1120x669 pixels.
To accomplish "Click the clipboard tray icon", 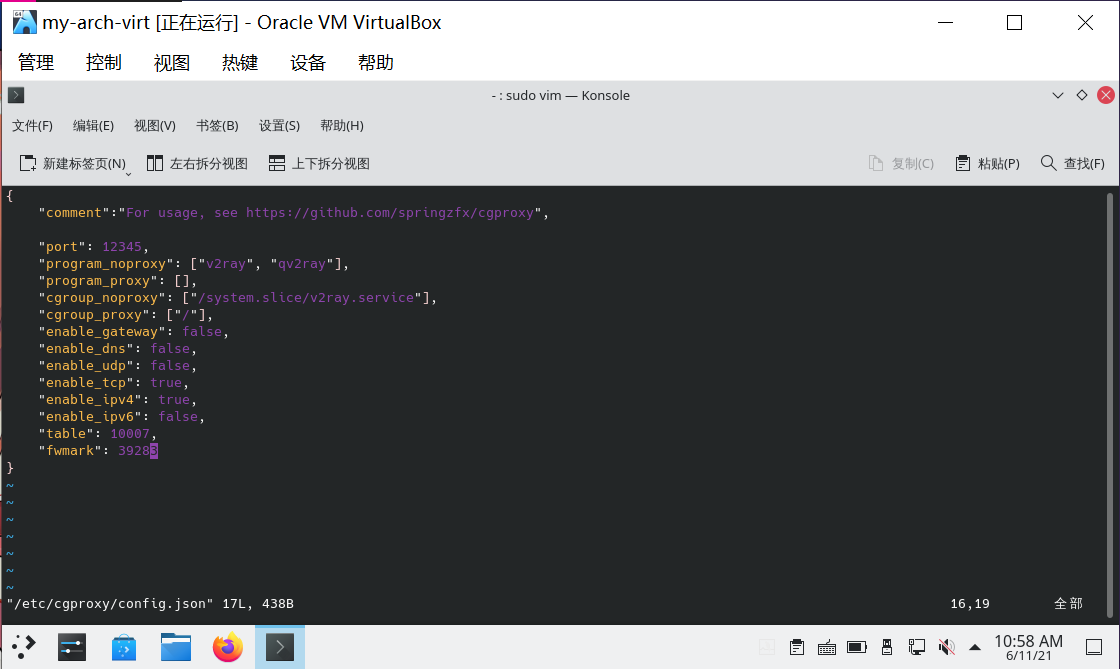I will [x=797, y=647].
